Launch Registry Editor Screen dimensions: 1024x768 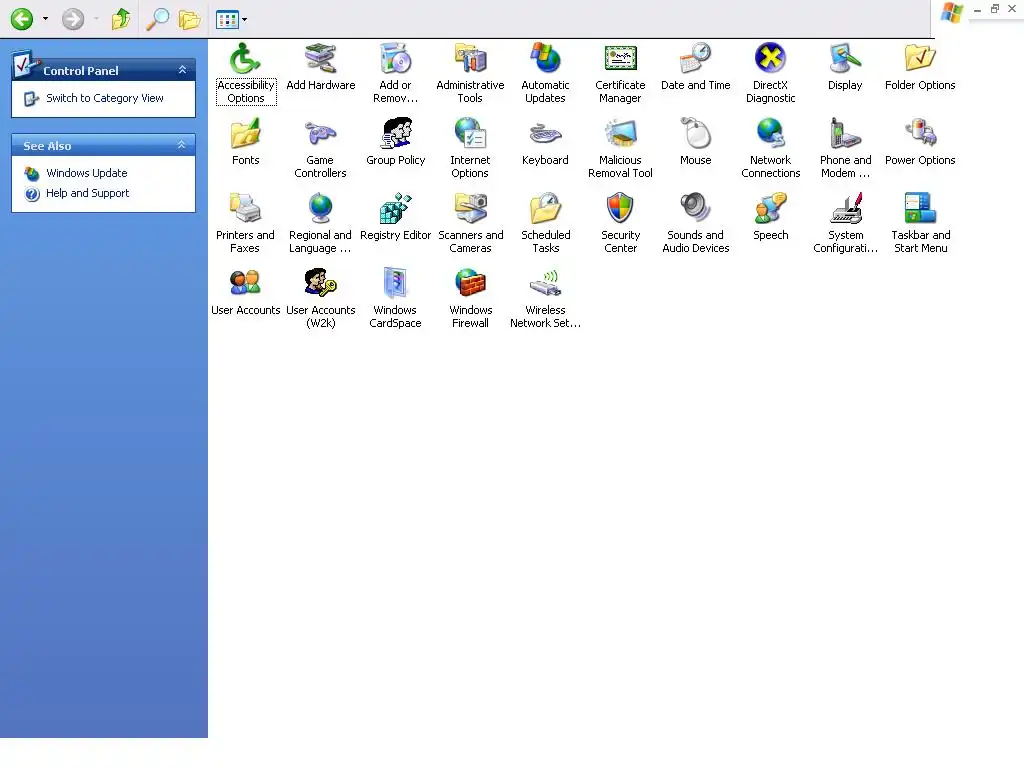click(396, 217)
